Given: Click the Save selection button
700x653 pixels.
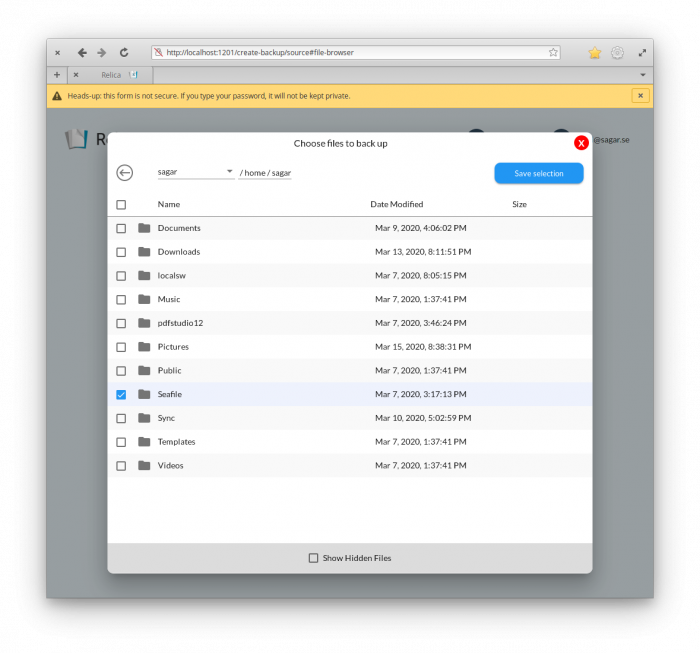Looking at the screenshot, I should [x=538, y=173].
